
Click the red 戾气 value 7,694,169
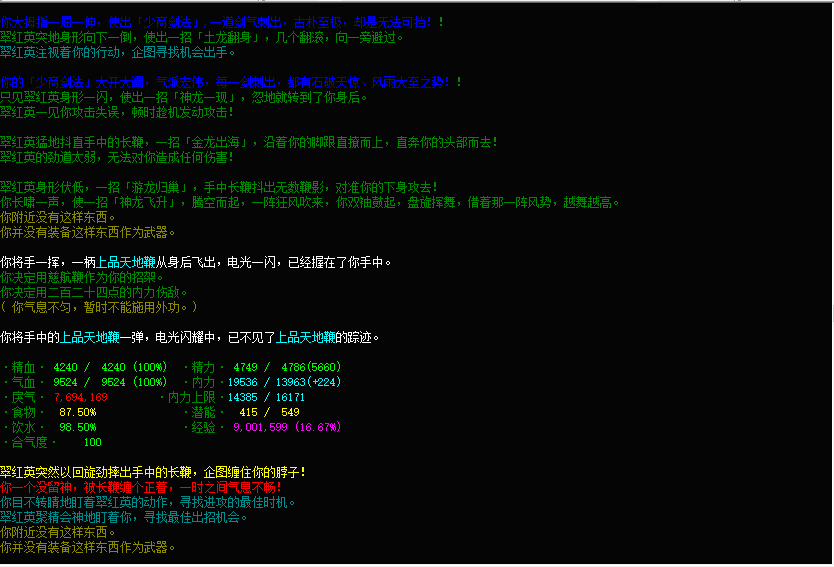point(88,397)
